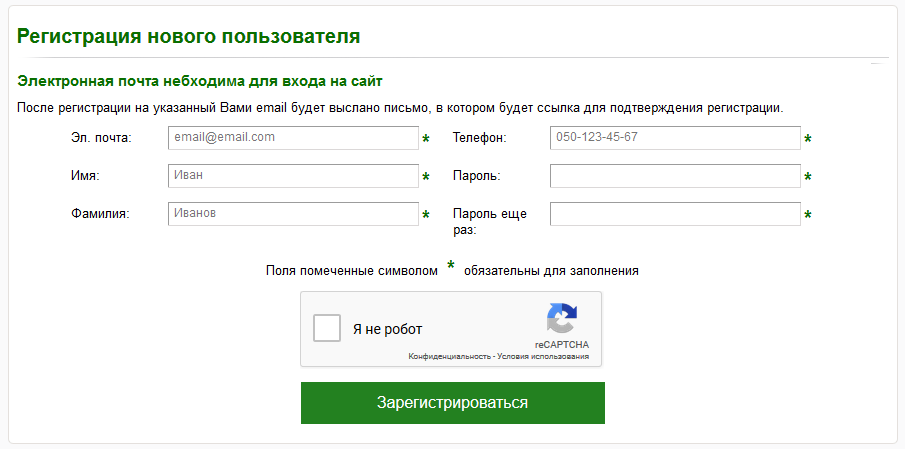Click the Телефон phone number field
The height and width of the screenshot is (449, 905).
(x=675, y=138)
